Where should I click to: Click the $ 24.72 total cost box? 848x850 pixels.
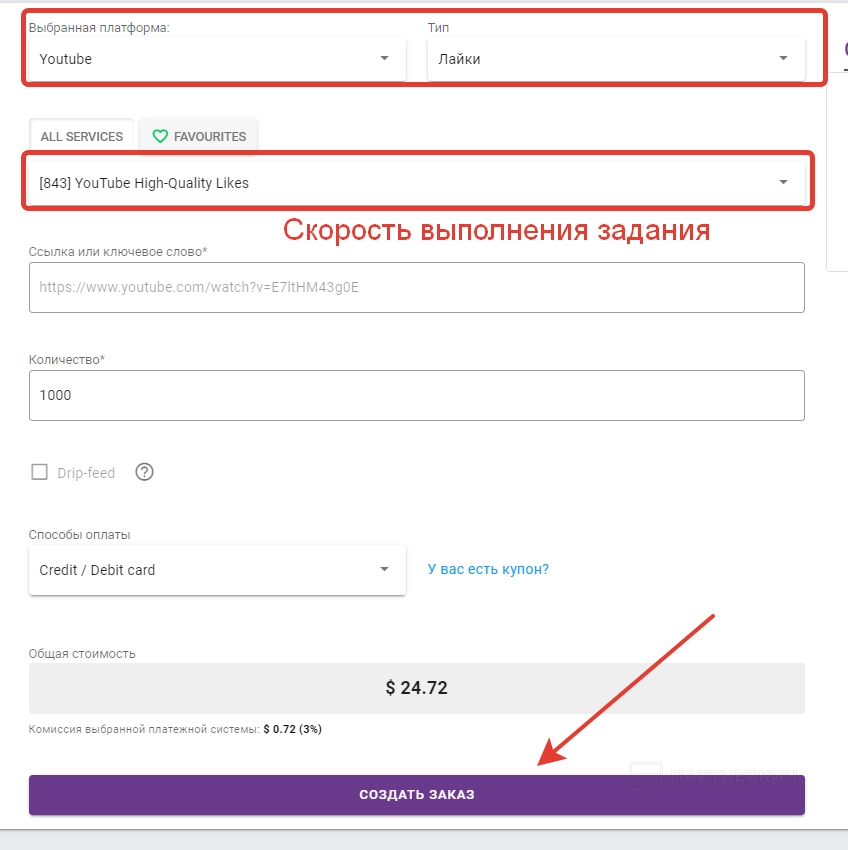tap(416, 688)
